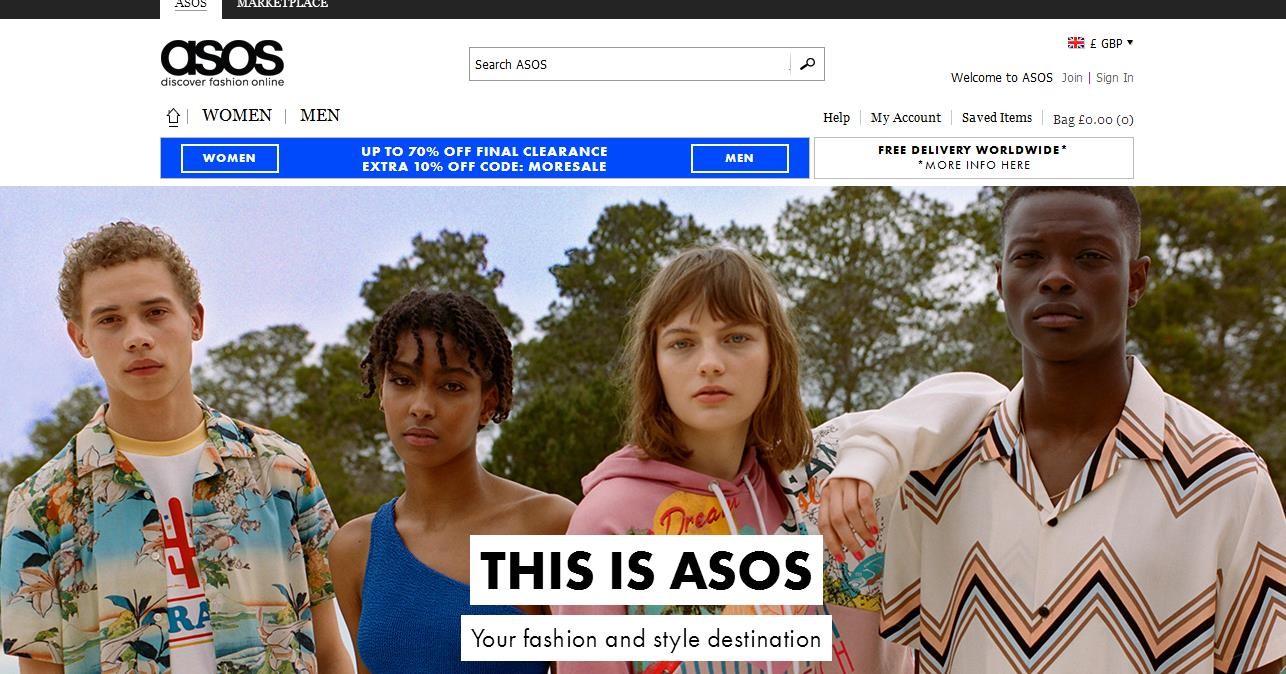Switch to the MARKETPLACE top tab
The height and width of the screenshot is (674, 1286).
[x=282, y=5]
